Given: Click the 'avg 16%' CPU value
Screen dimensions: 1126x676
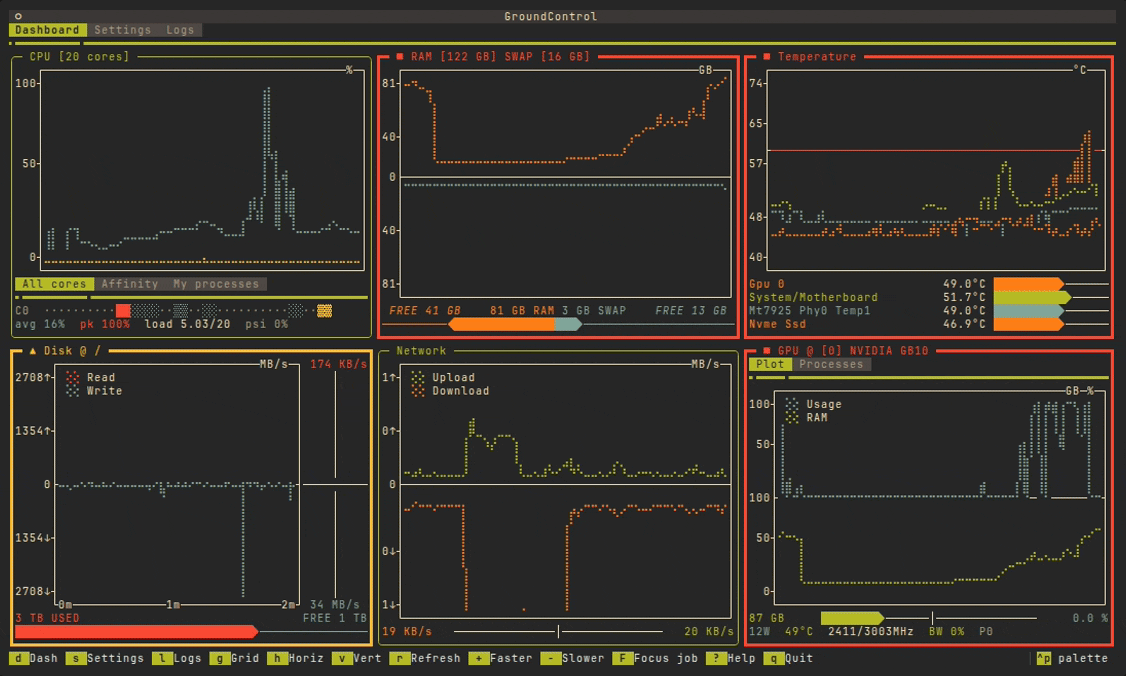Looking at the screenshot, I should click(40, 324).
